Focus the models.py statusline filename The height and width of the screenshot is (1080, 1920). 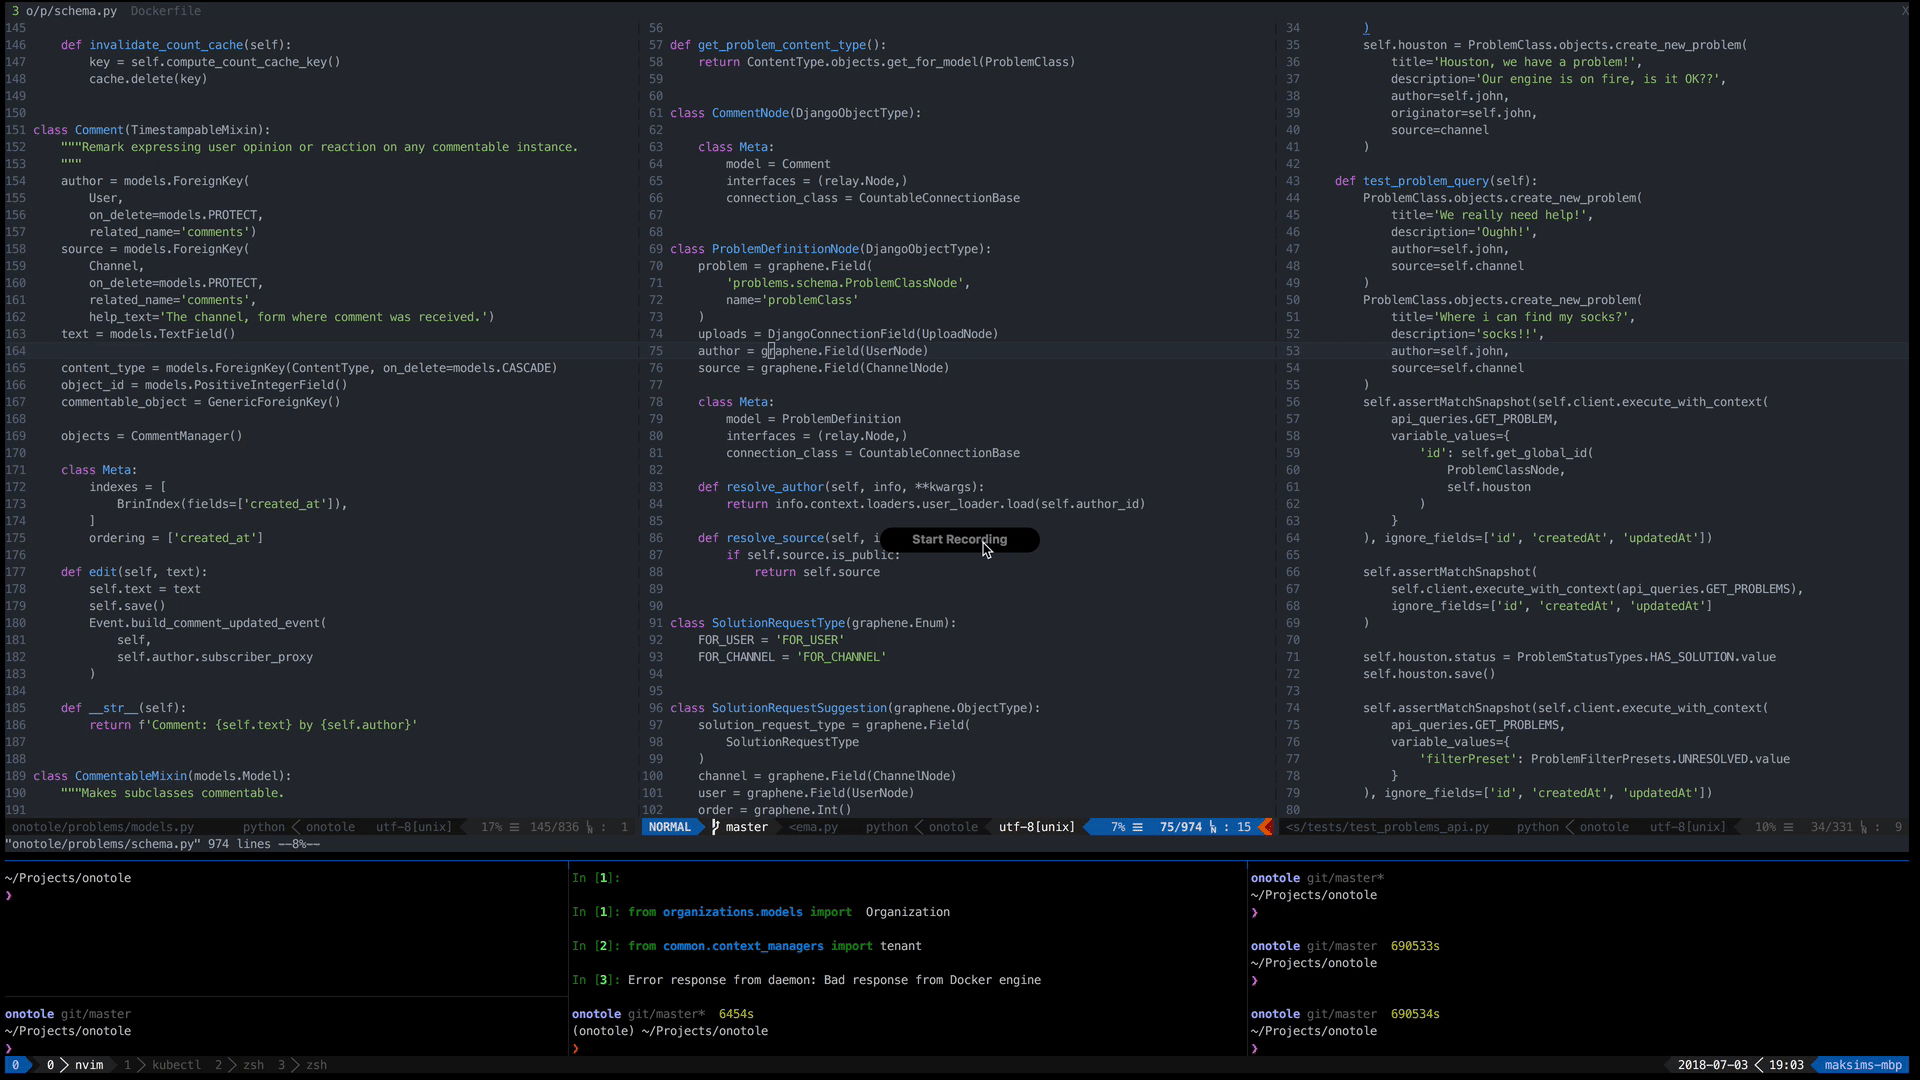[103, 827]
